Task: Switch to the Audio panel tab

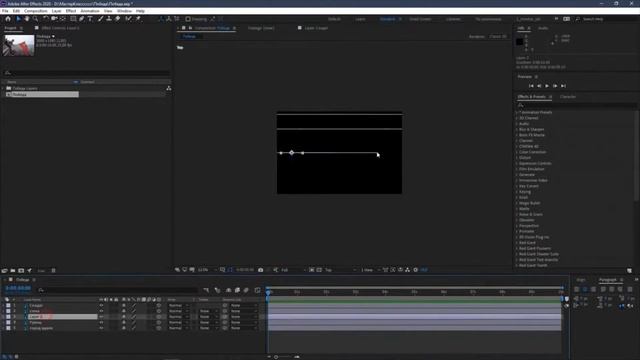Action: tap(543, 28)
